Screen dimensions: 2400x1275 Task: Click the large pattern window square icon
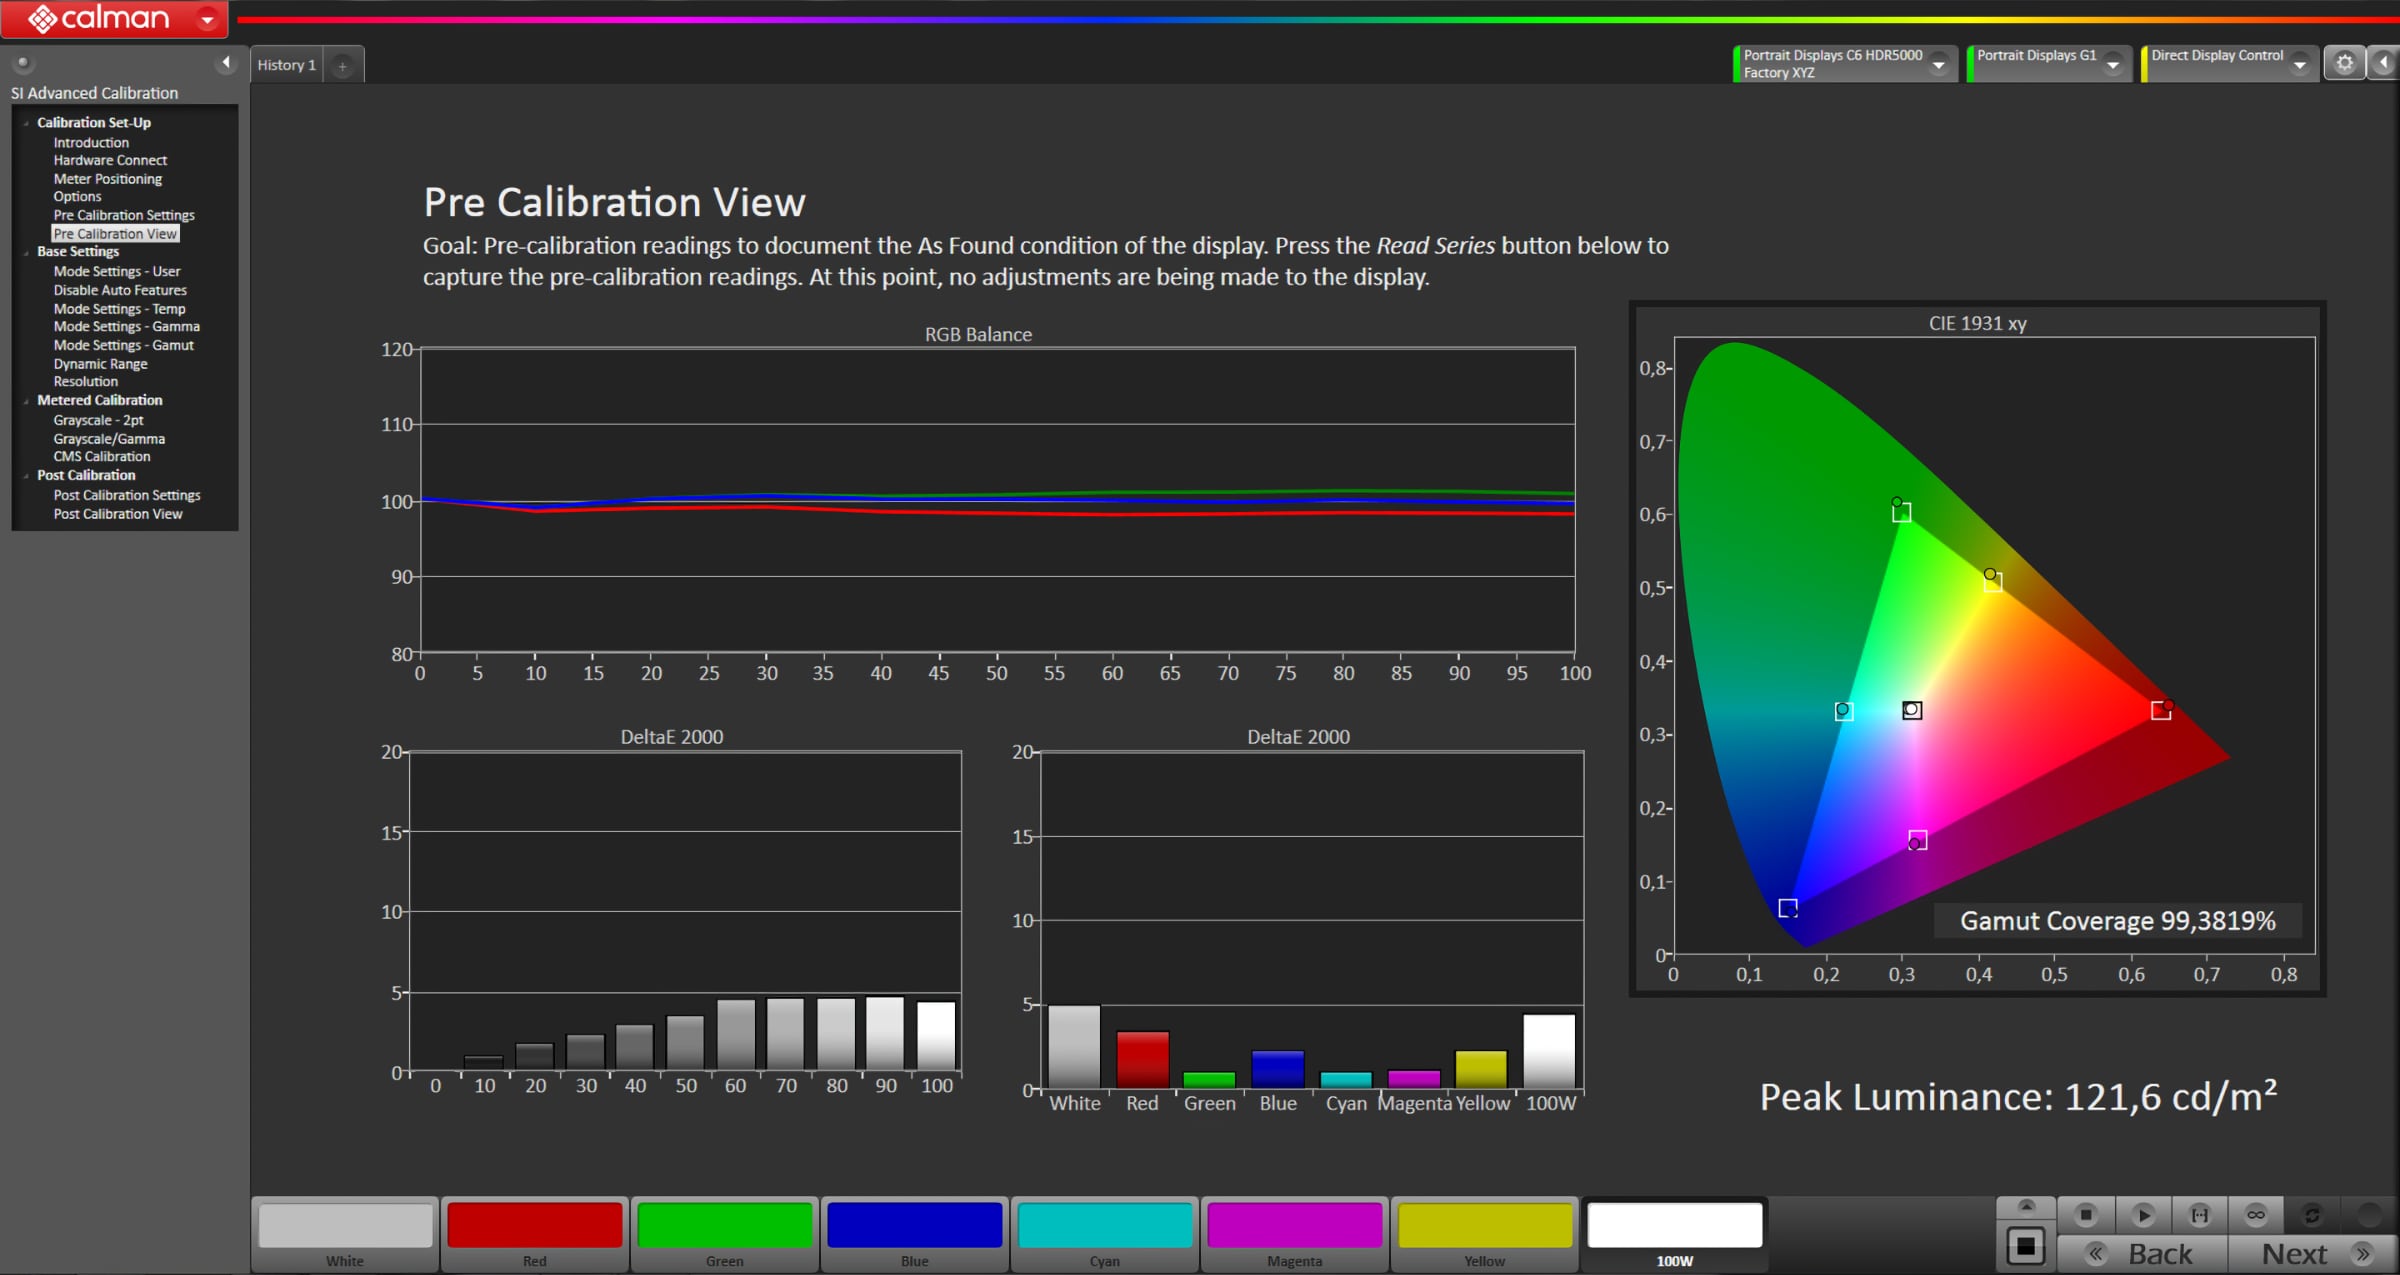point(2026,1246)
